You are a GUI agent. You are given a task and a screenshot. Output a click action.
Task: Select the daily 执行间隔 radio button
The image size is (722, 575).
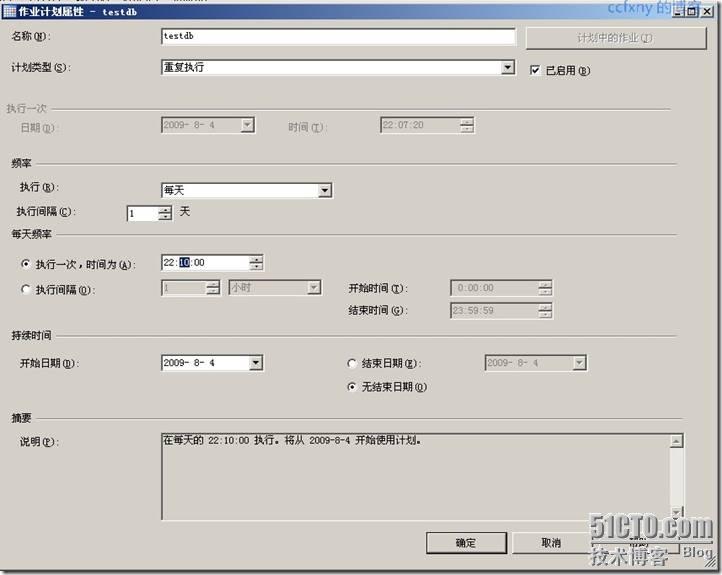(26, 290)
